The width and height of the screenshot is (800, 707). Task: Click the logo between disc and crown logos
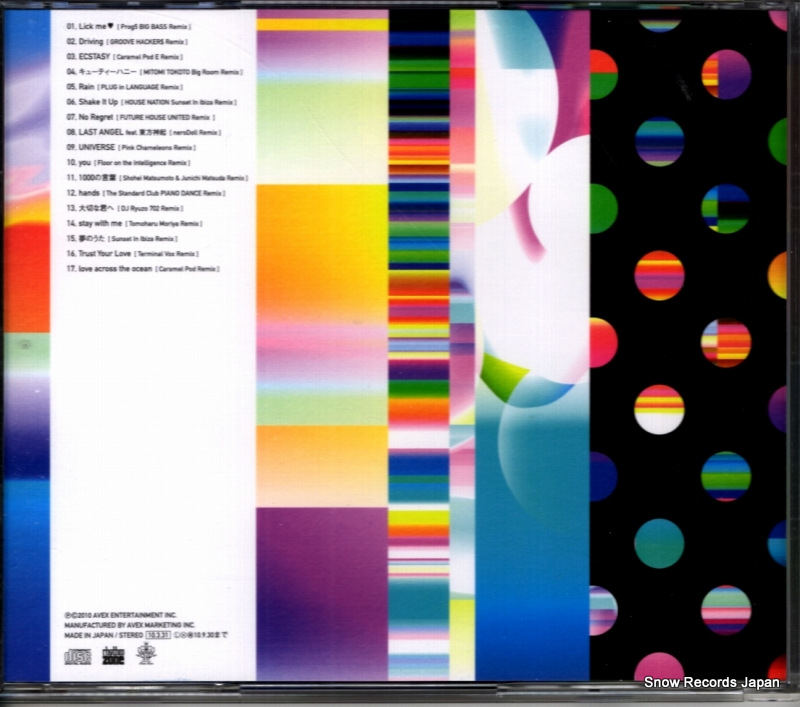(111, 656)
